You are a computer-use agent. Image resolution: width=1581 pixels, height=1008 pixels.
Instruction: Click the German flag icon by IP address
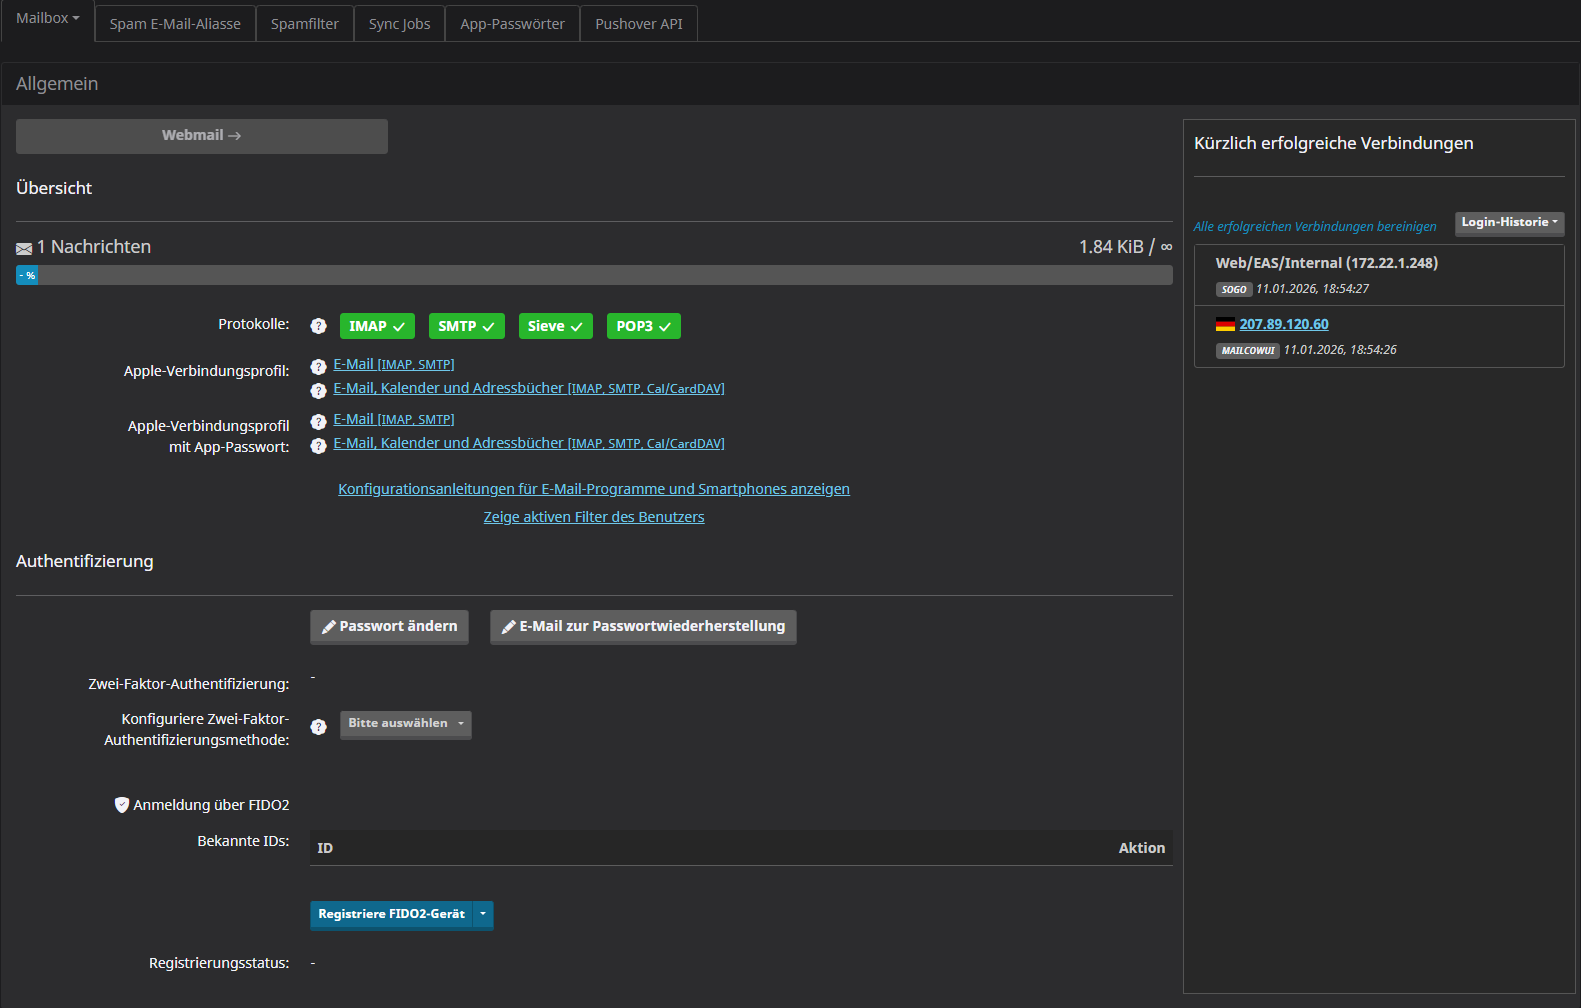pyautogui.click(x=1225, y=324)
